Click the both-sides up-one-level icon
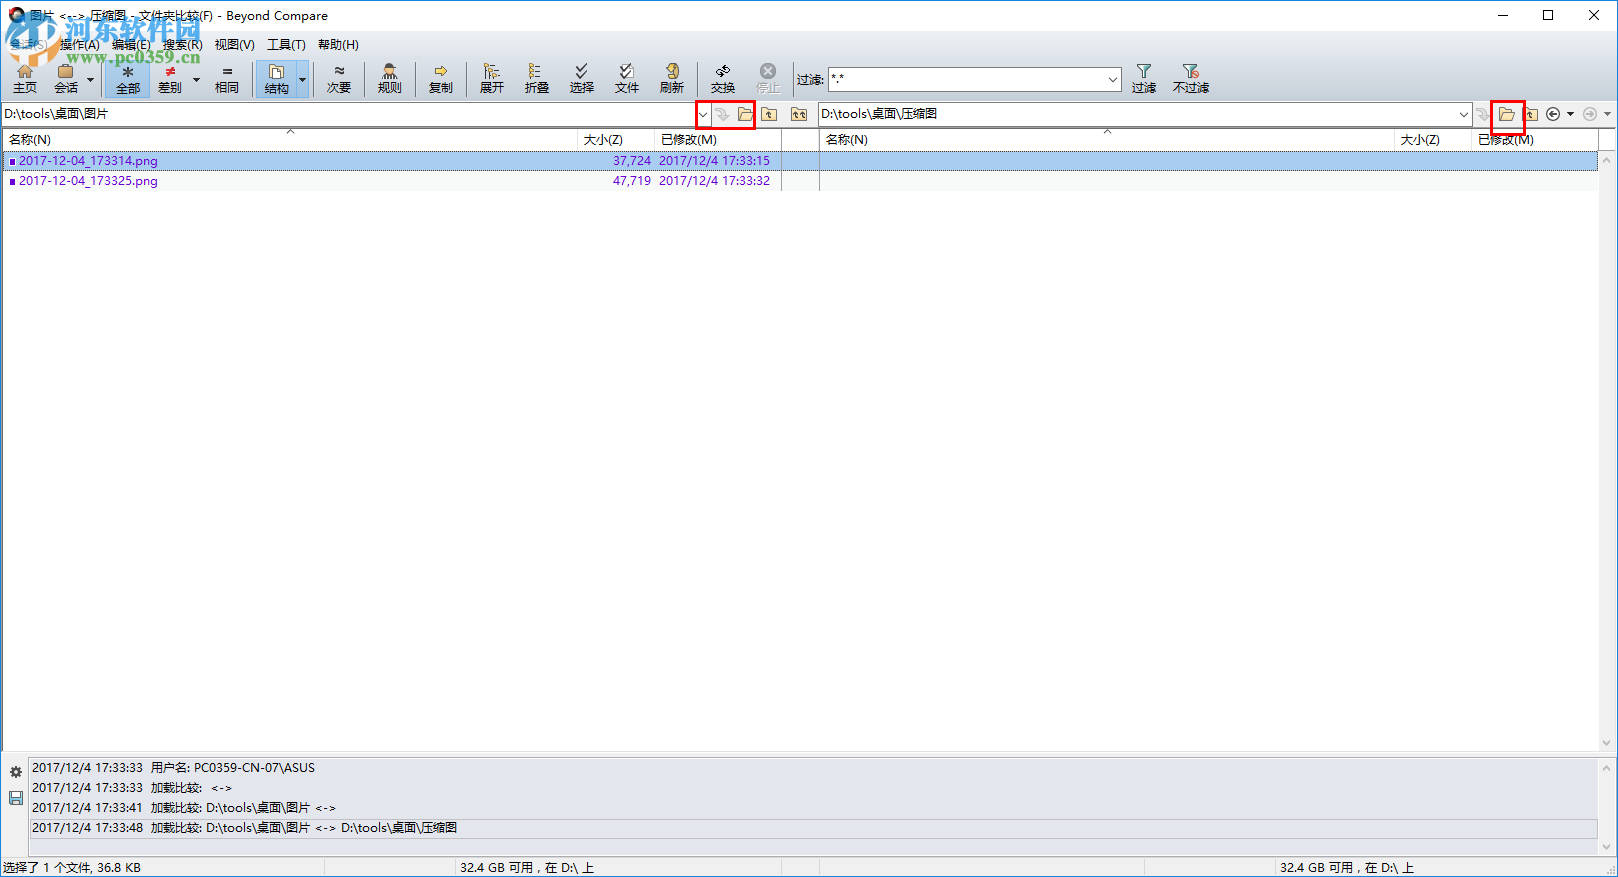1618x877 pixels. coord(799,114)
